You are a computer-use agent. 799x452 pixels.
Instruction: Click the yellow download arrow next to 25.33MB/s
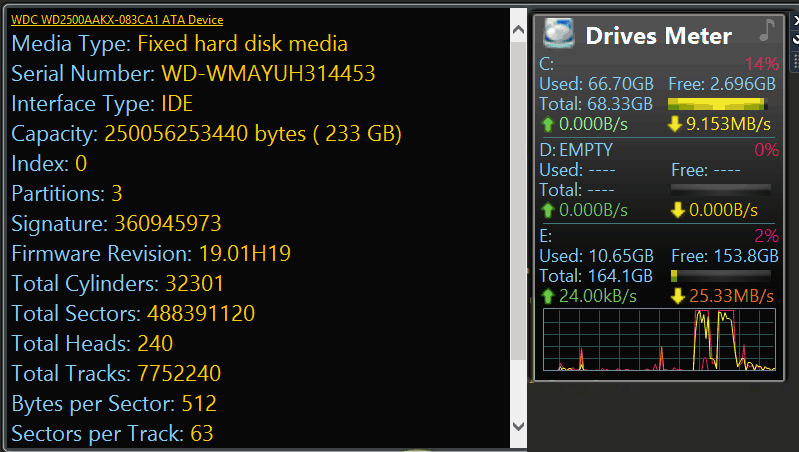(x=677, y=296)
